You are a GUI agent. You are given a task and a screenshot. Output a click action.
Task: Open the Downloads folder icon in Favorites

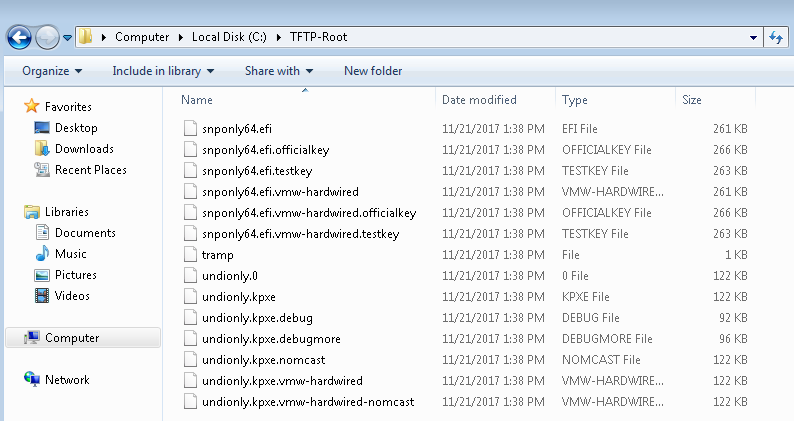(42, 149)
